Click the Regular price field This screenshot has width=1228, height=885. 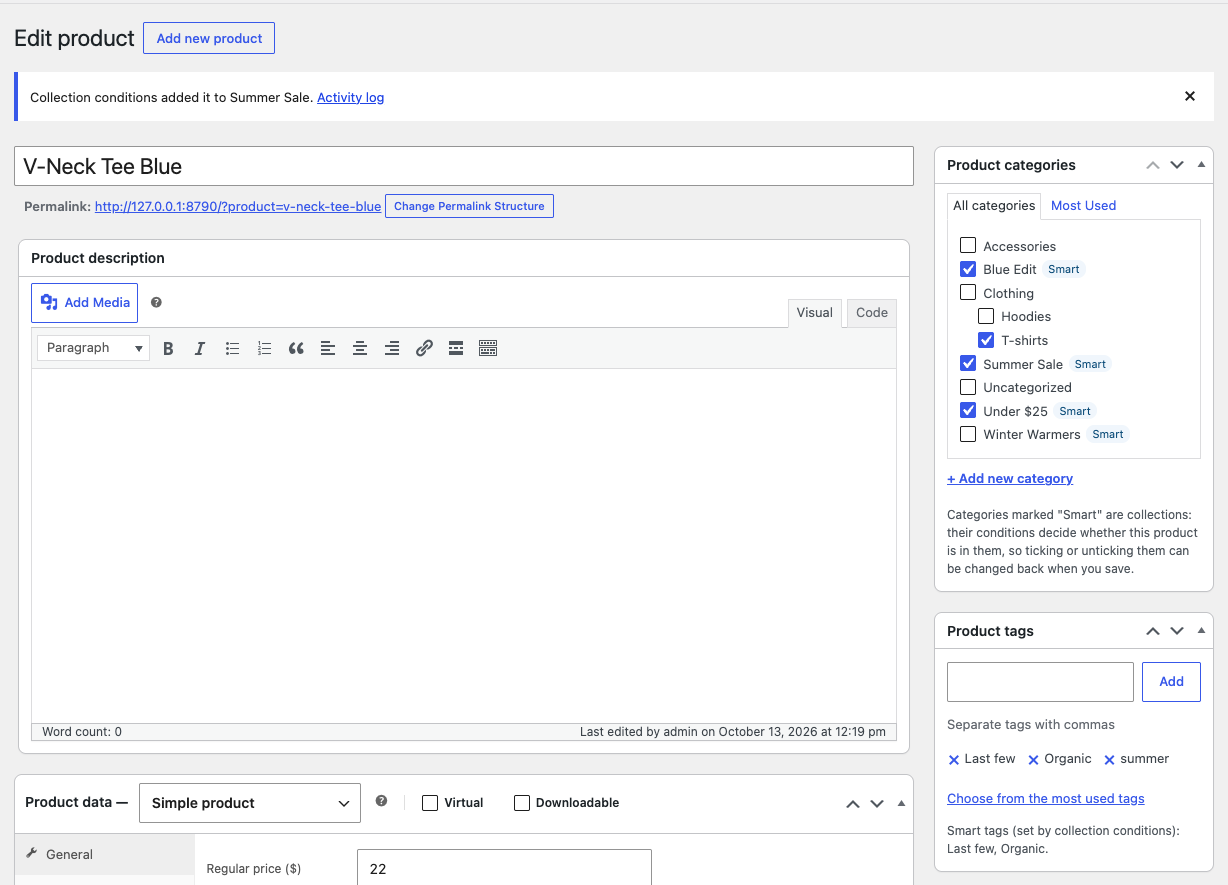pos(504,868)
